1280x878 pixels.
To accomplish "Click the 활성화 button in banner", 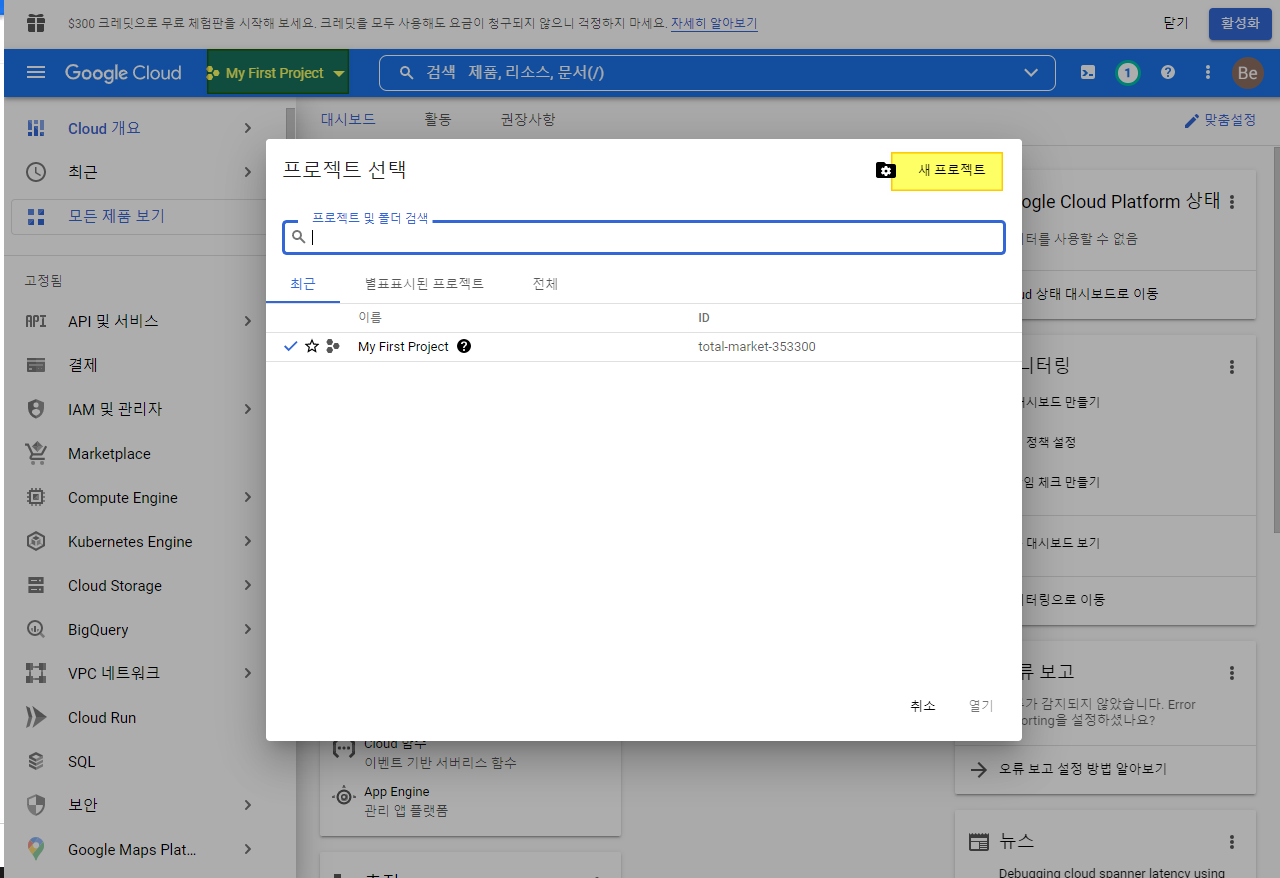I will tap(1240, 22).
